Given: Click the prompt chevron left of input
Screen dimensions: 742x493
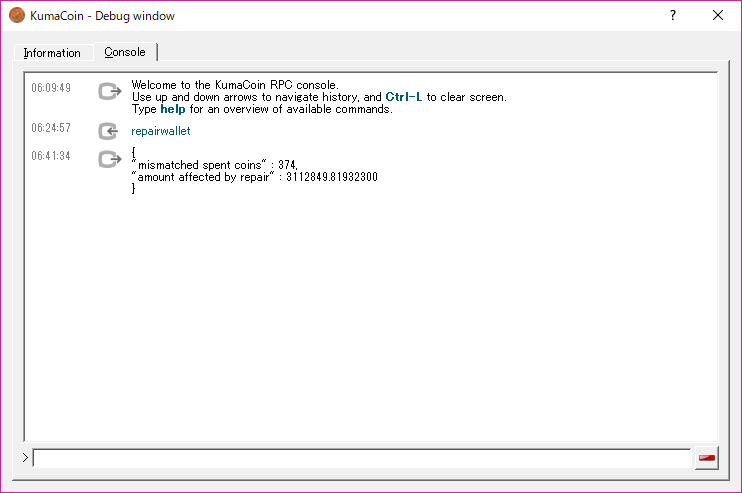Looking at the screenshot, I should tap(26, 458).
